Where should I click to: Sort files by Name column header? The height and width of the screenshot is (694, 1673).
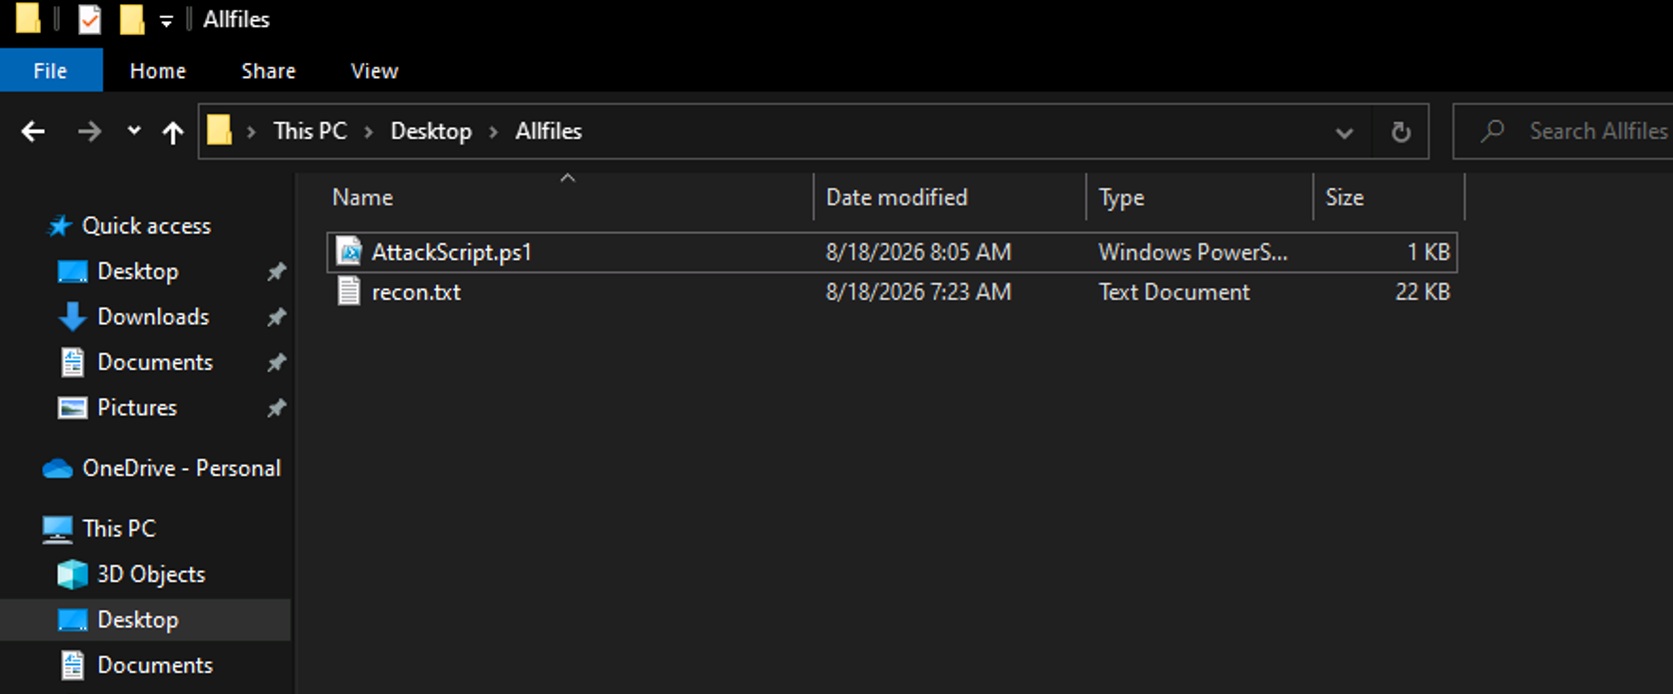point(568,197)
